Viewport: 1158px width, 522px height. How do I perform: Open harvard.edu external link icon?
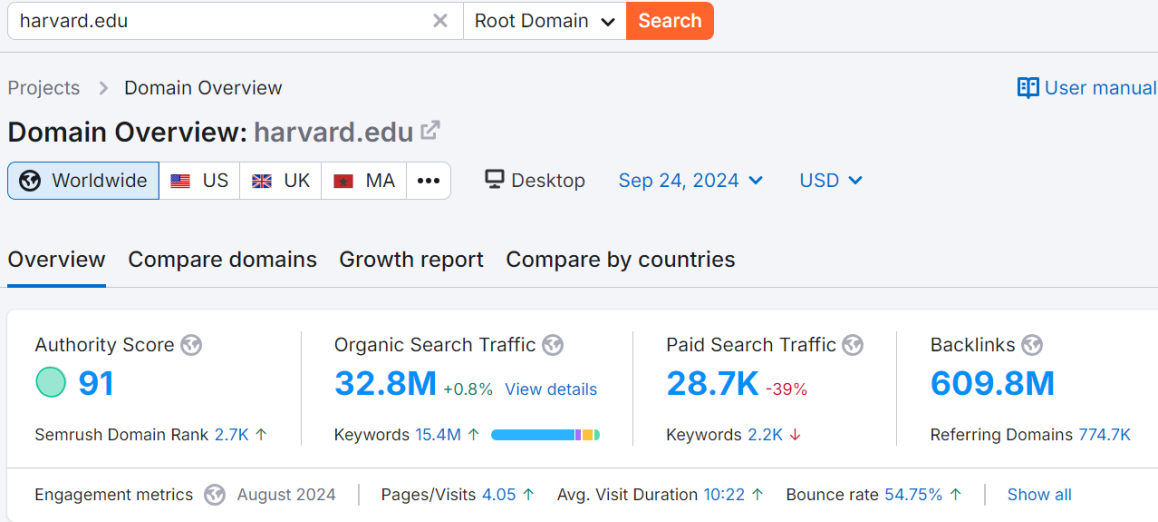coord(430,131)
